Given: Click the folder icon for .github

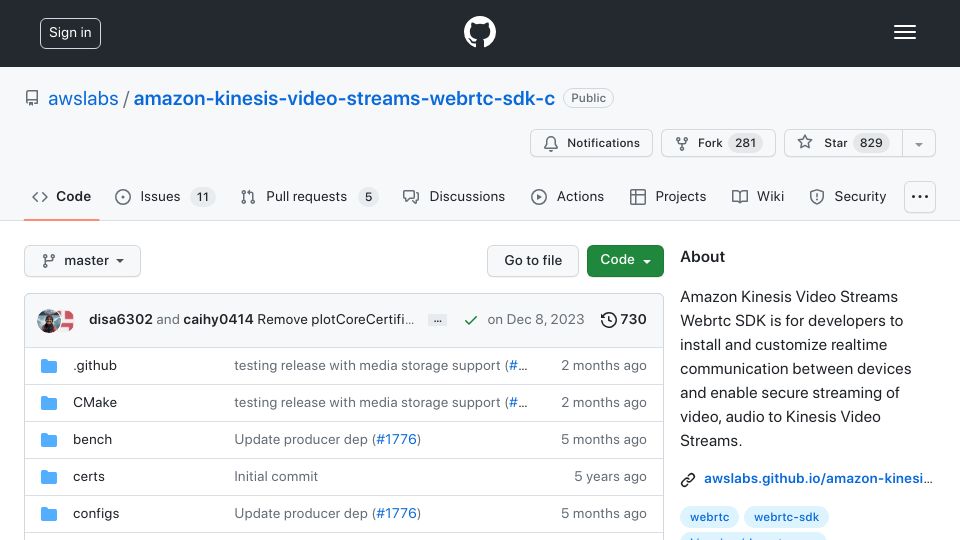Looking at the screenshot, I should 49,366.
